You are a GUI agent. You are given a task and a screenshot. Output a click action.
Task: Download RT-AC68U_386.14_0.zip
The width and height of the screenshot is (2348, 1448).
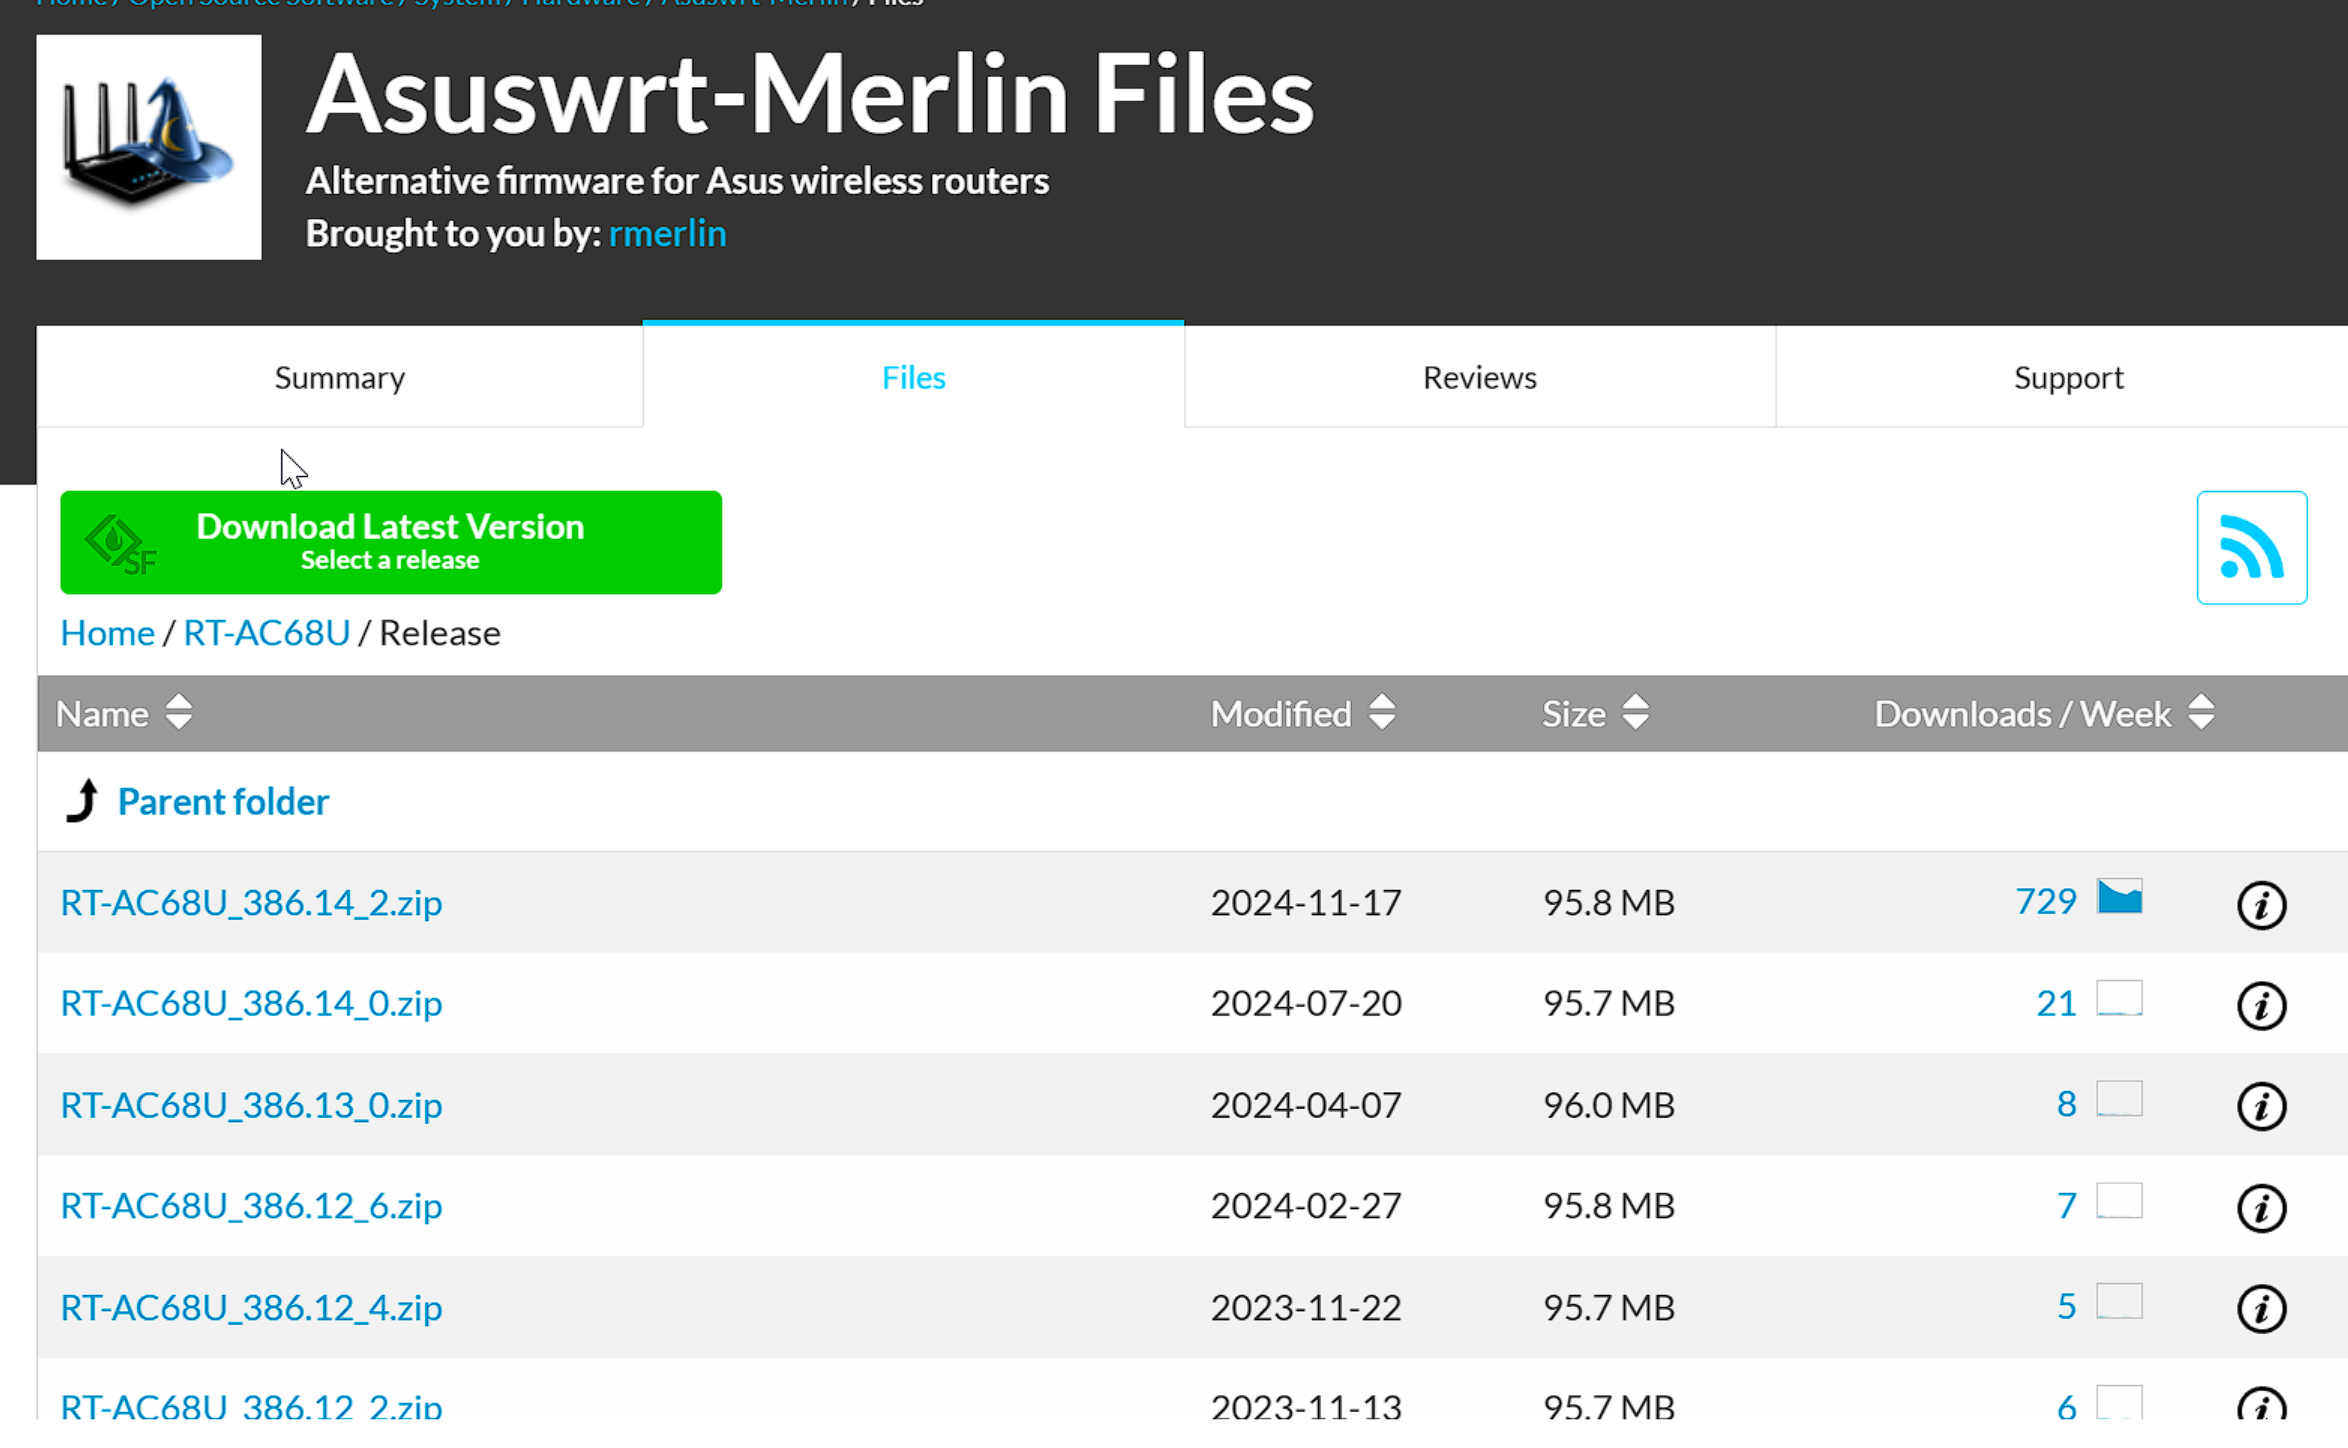[251, 1002]
